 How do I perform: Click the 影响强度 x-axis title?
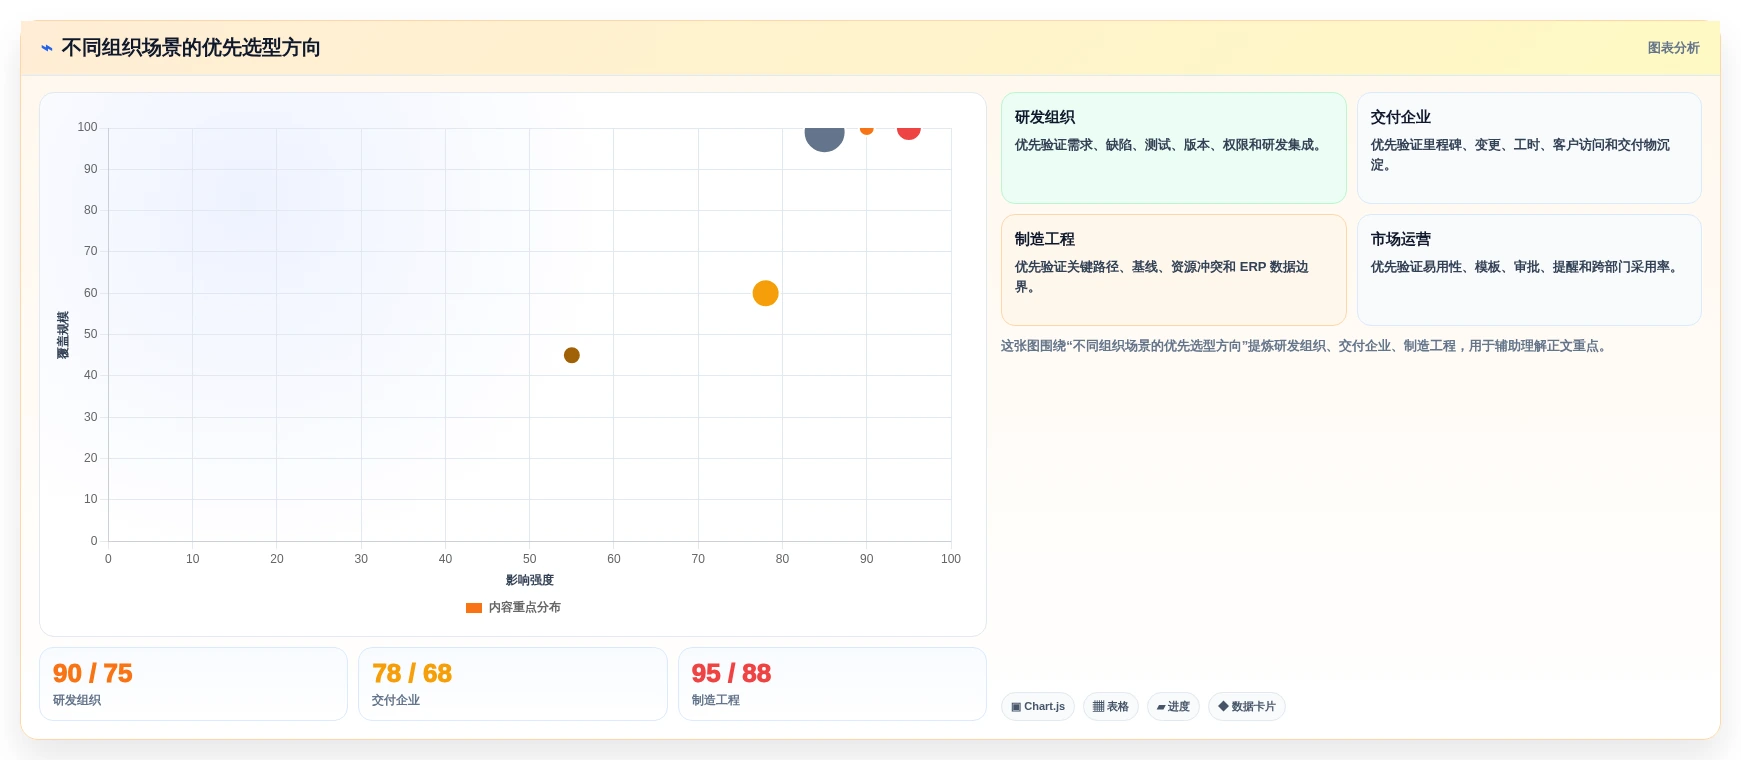click(x=529, y=580)
